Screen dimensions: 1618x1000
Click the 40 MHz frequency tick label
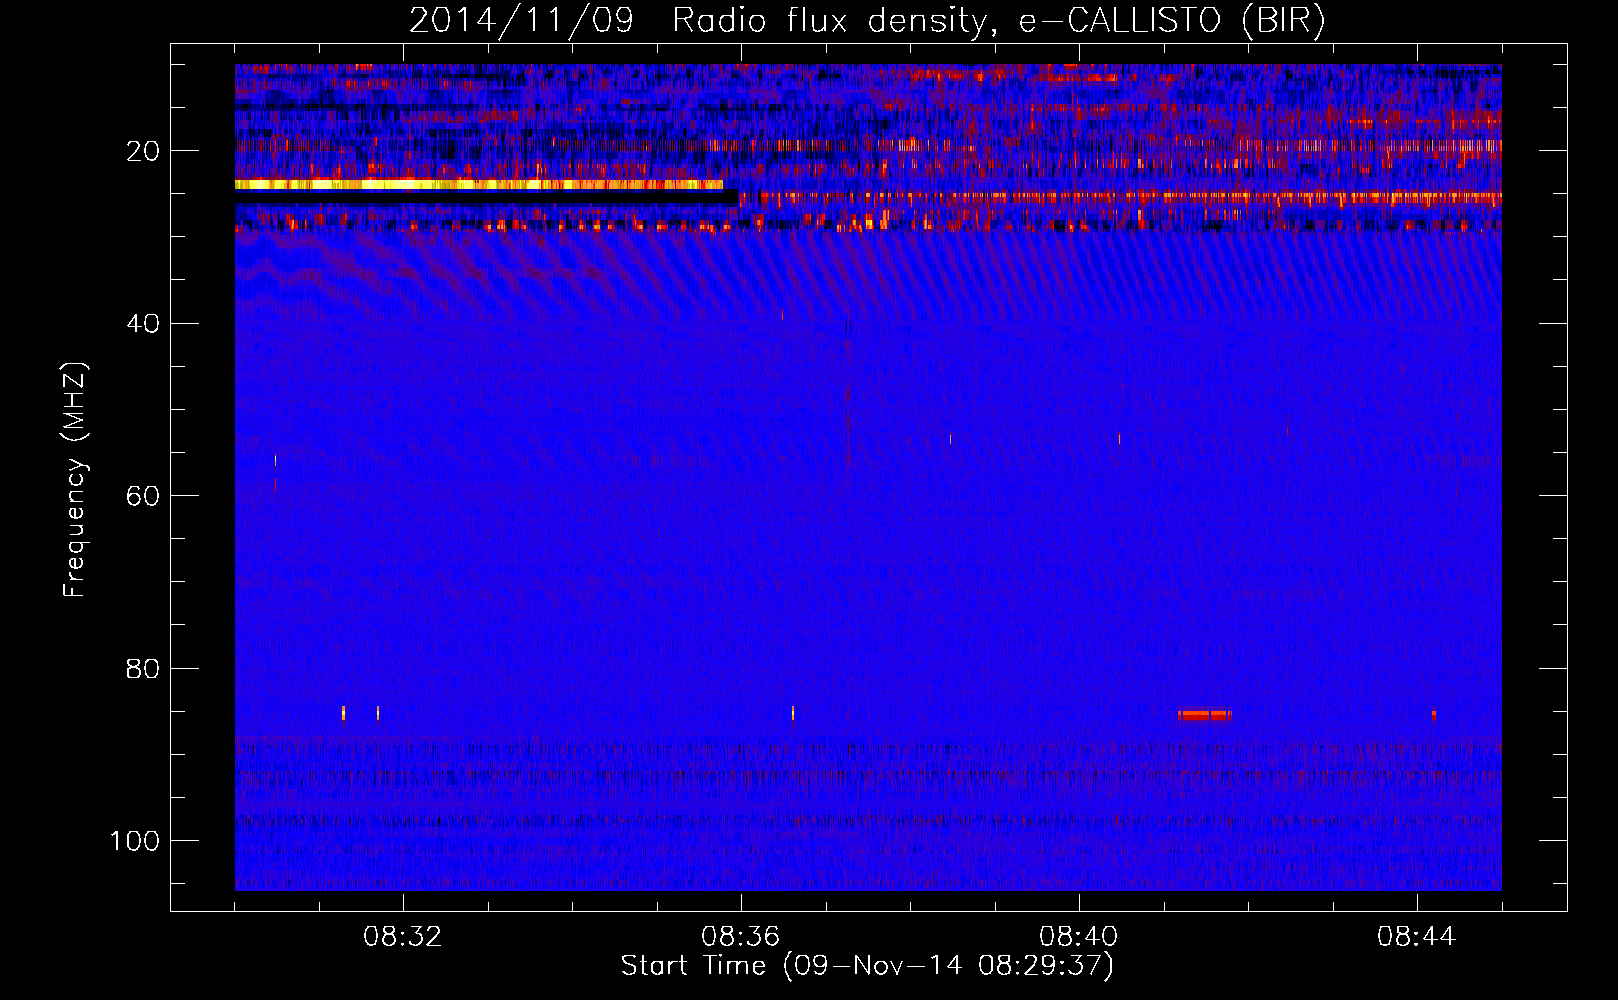click(143, 323)
